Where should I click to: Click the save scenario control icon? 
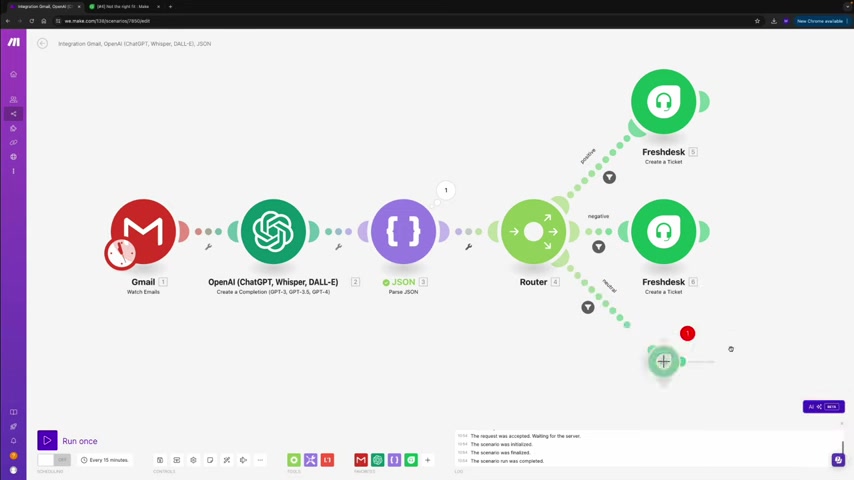[x=160, y=460]
